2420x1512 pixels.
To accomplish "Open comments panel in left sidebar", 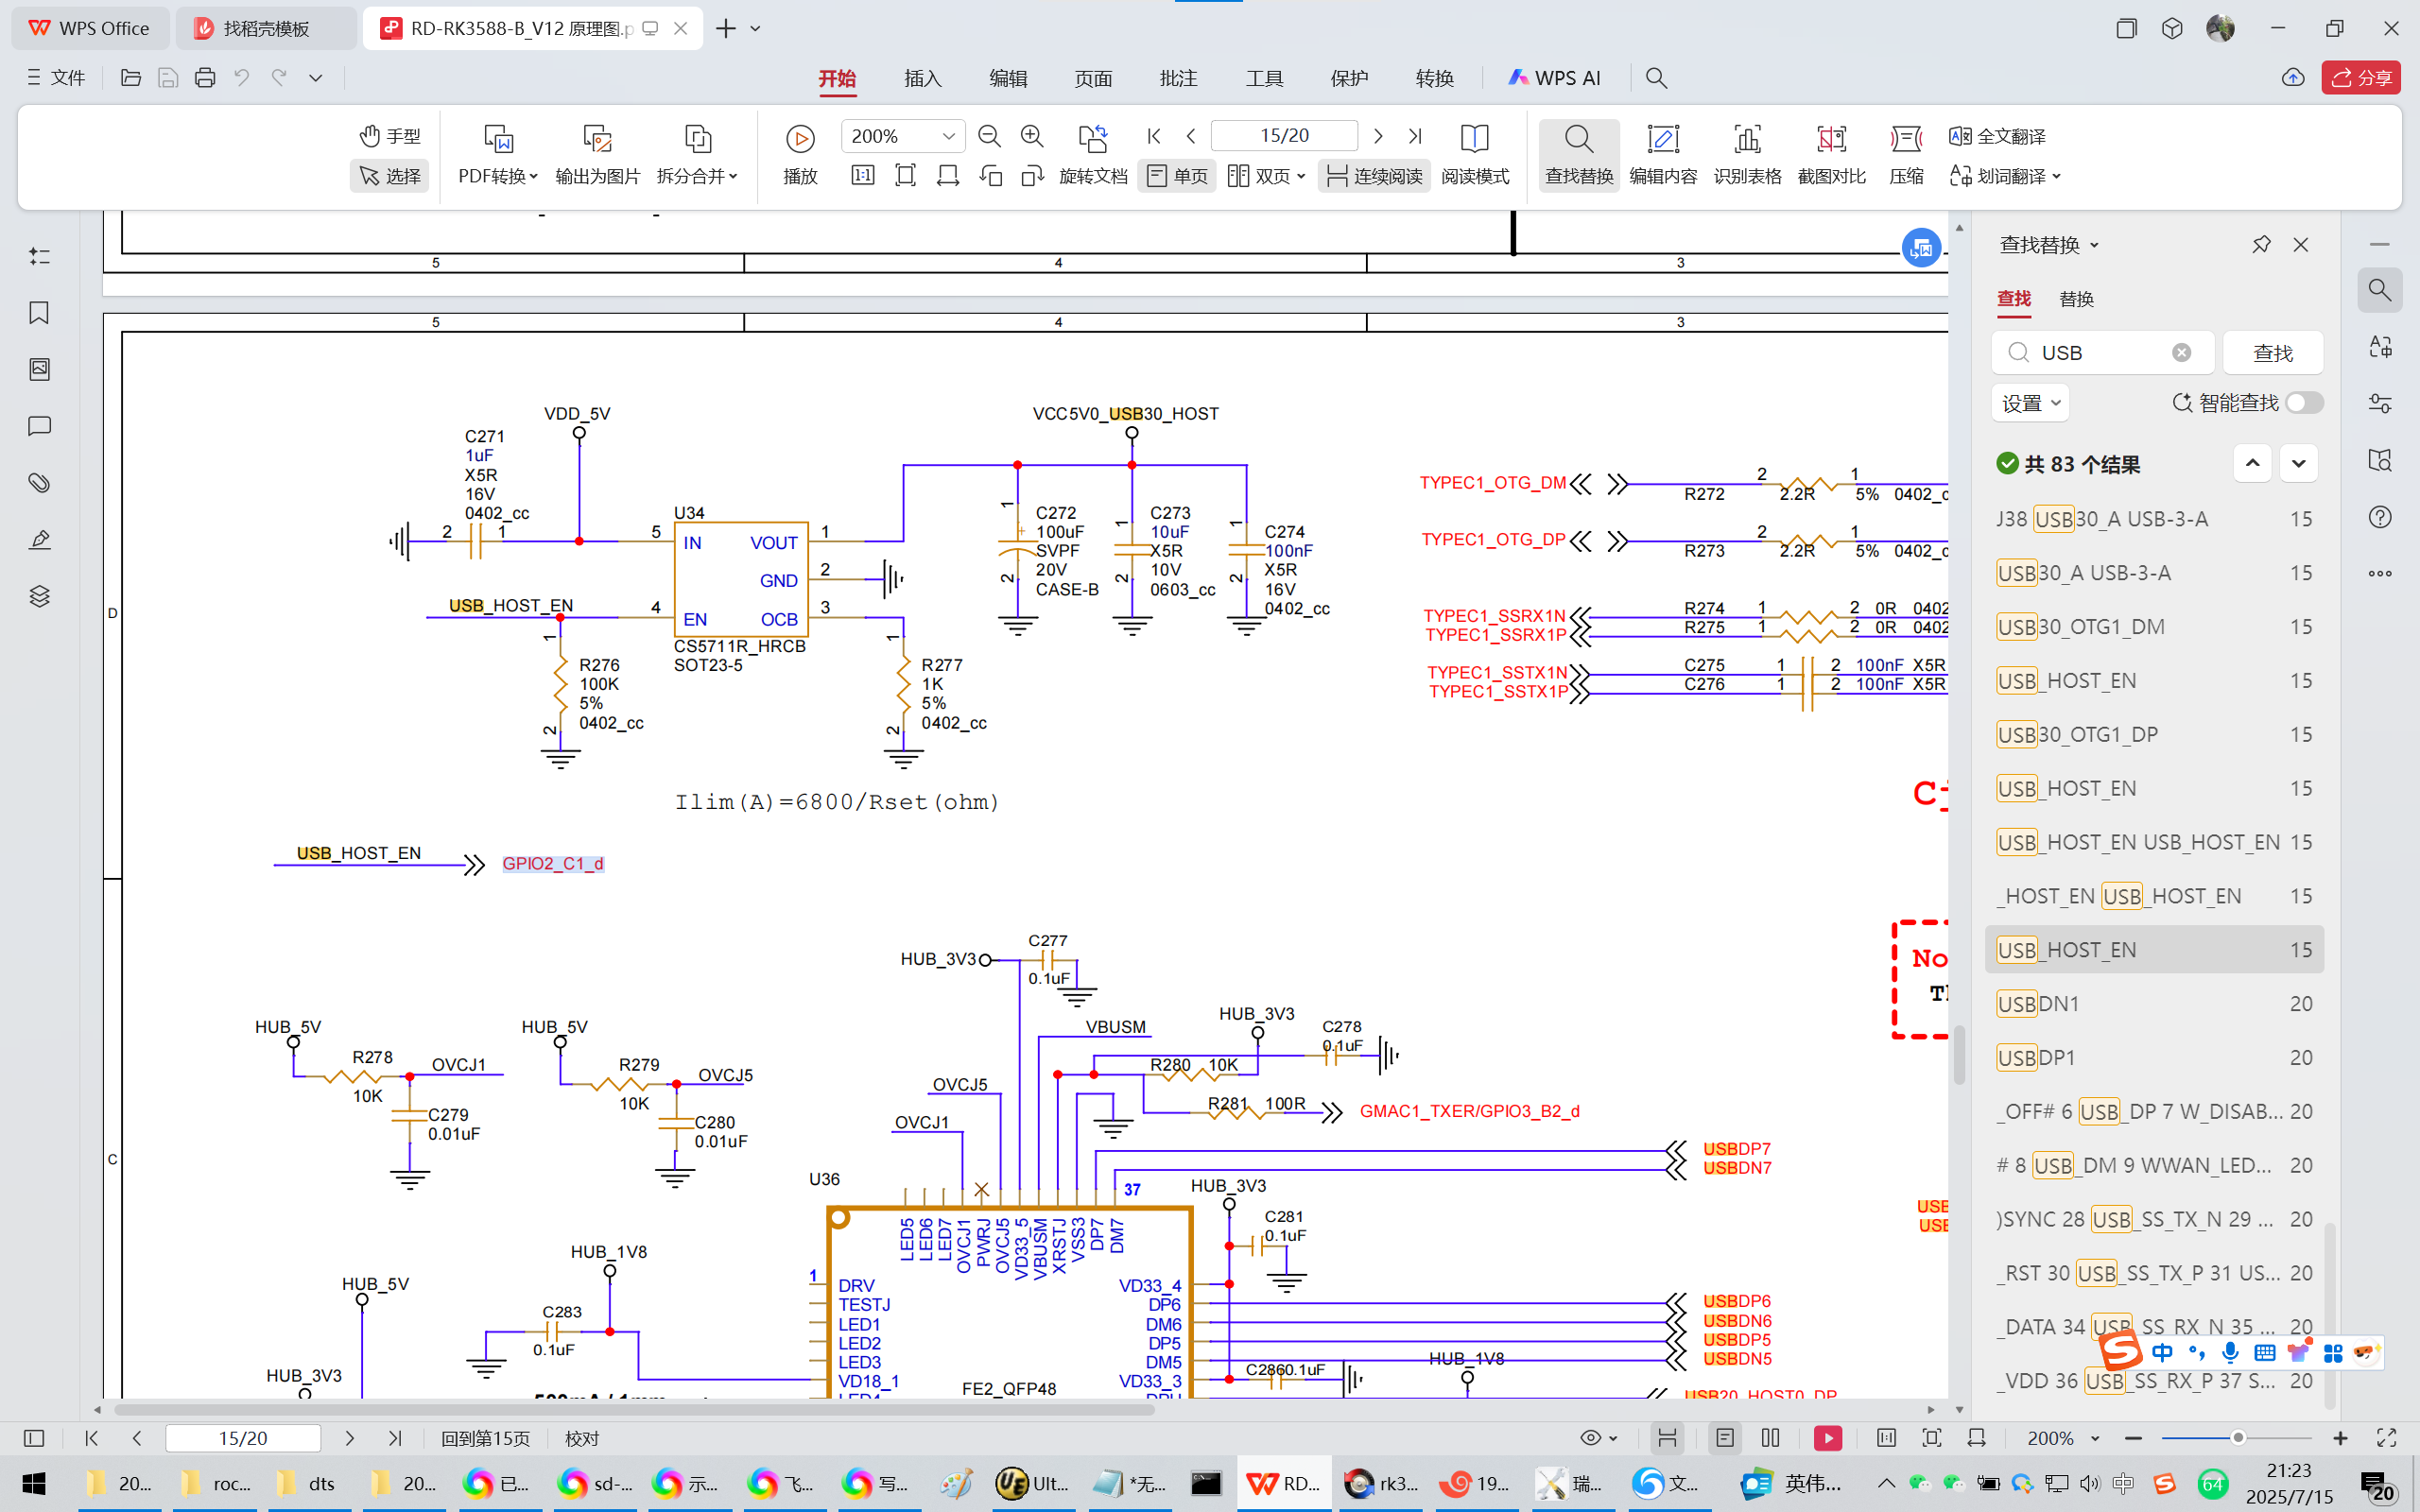I will click(39, 426).
